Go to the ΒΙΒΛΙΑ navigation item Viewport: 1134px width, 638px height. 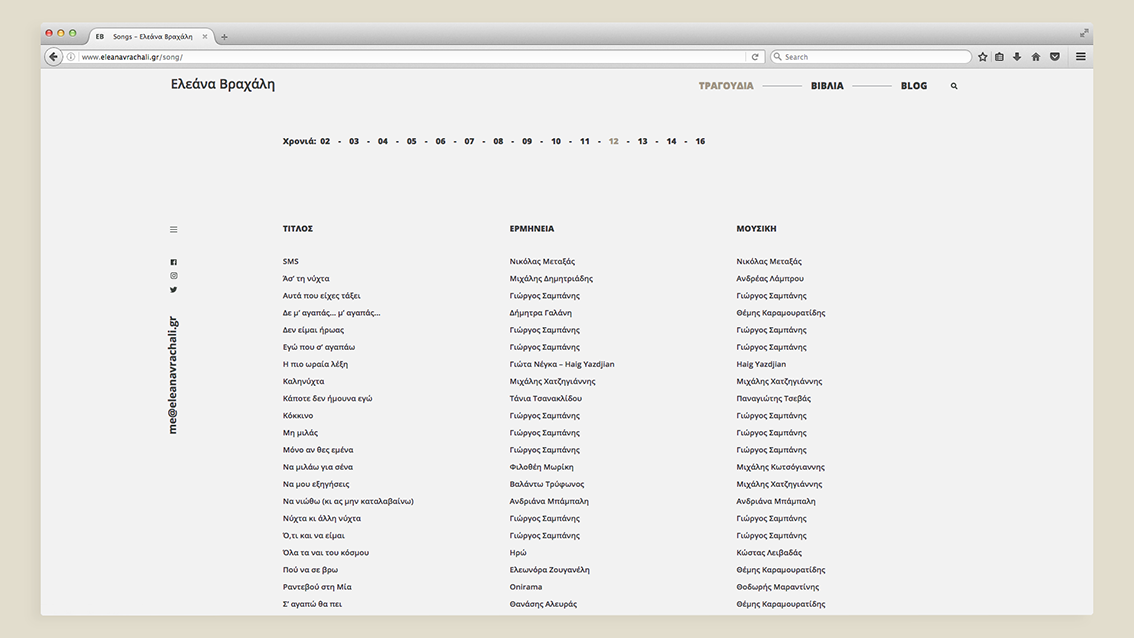point(827,86)
